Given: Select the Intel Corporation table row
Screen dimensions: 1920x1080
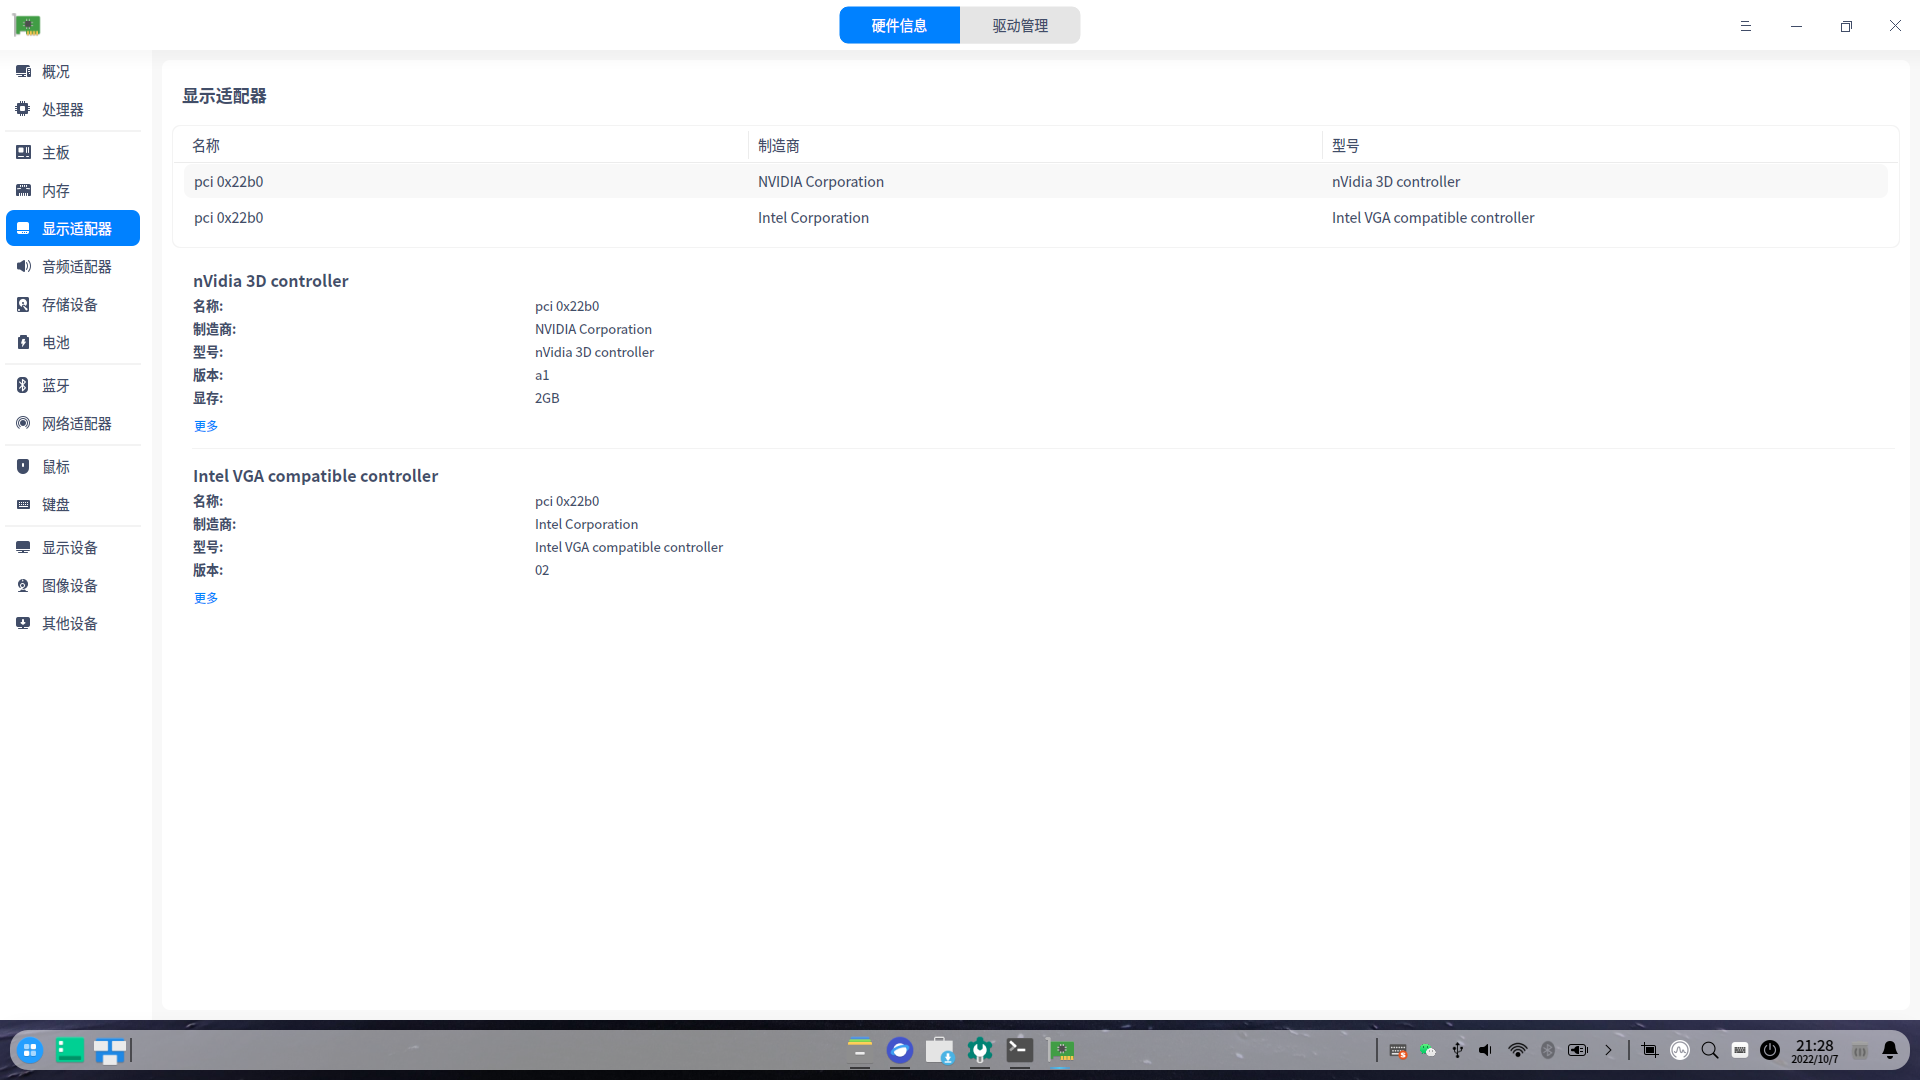Looking at the screenshot, I should tap(1035, 218).
